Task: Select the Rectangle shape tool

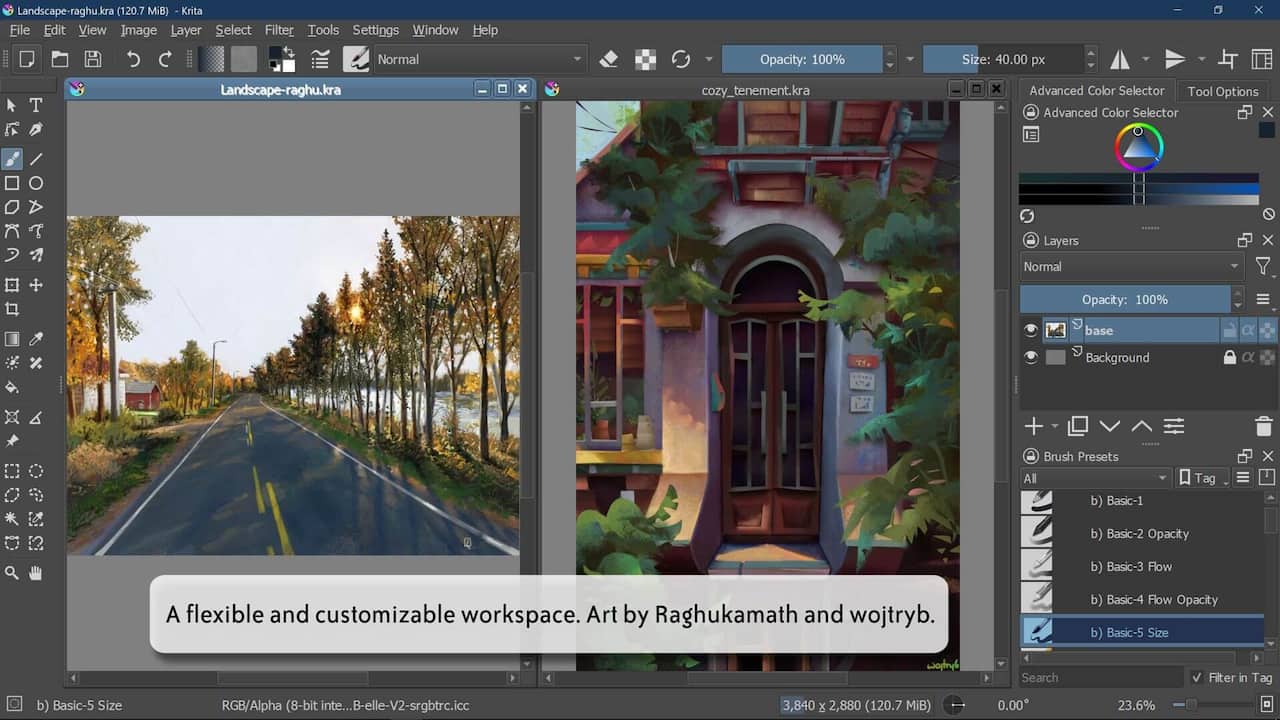Action: coord(12,183)
